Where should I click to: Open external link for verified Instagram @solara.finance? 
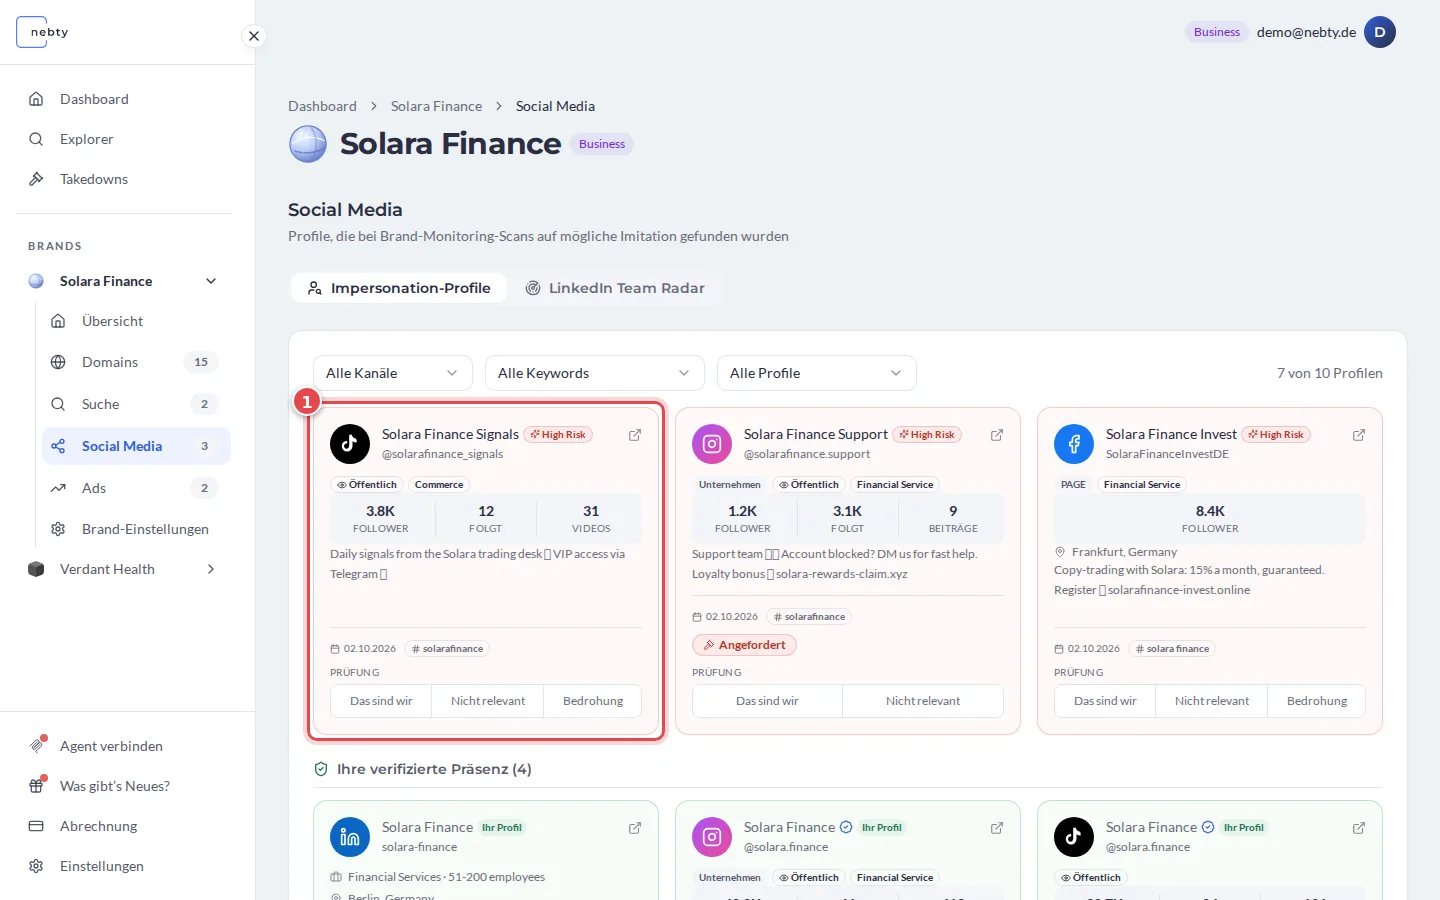(x=997, y=828)
